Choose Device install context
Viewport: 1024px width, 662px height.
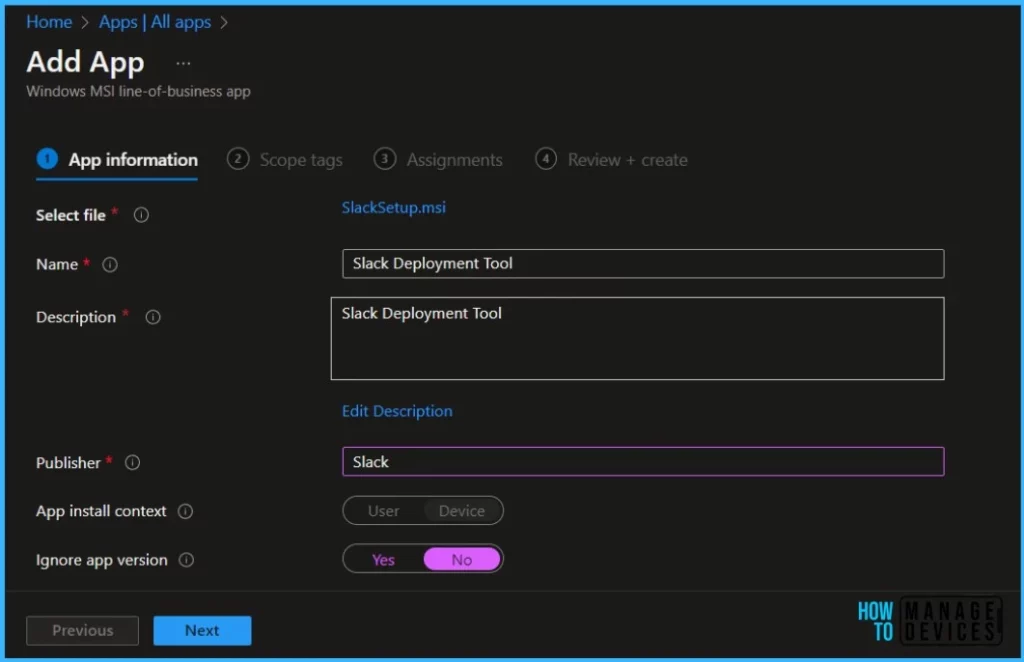462,511
